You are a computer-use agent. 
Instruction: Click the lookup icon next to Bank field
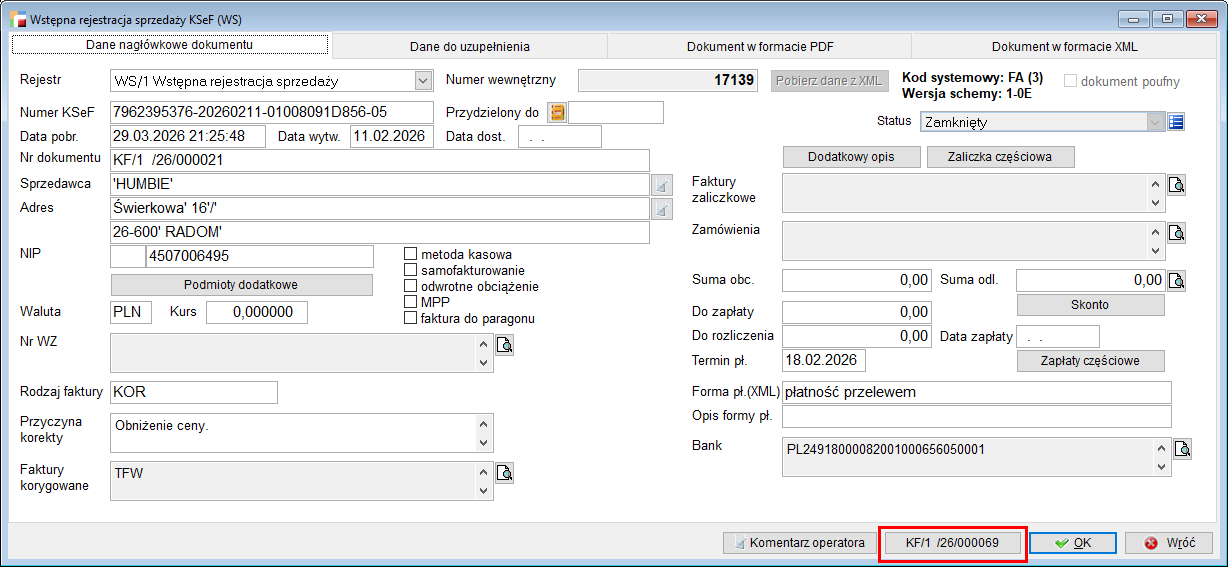pyautogui.click(x=1182, y=449)
